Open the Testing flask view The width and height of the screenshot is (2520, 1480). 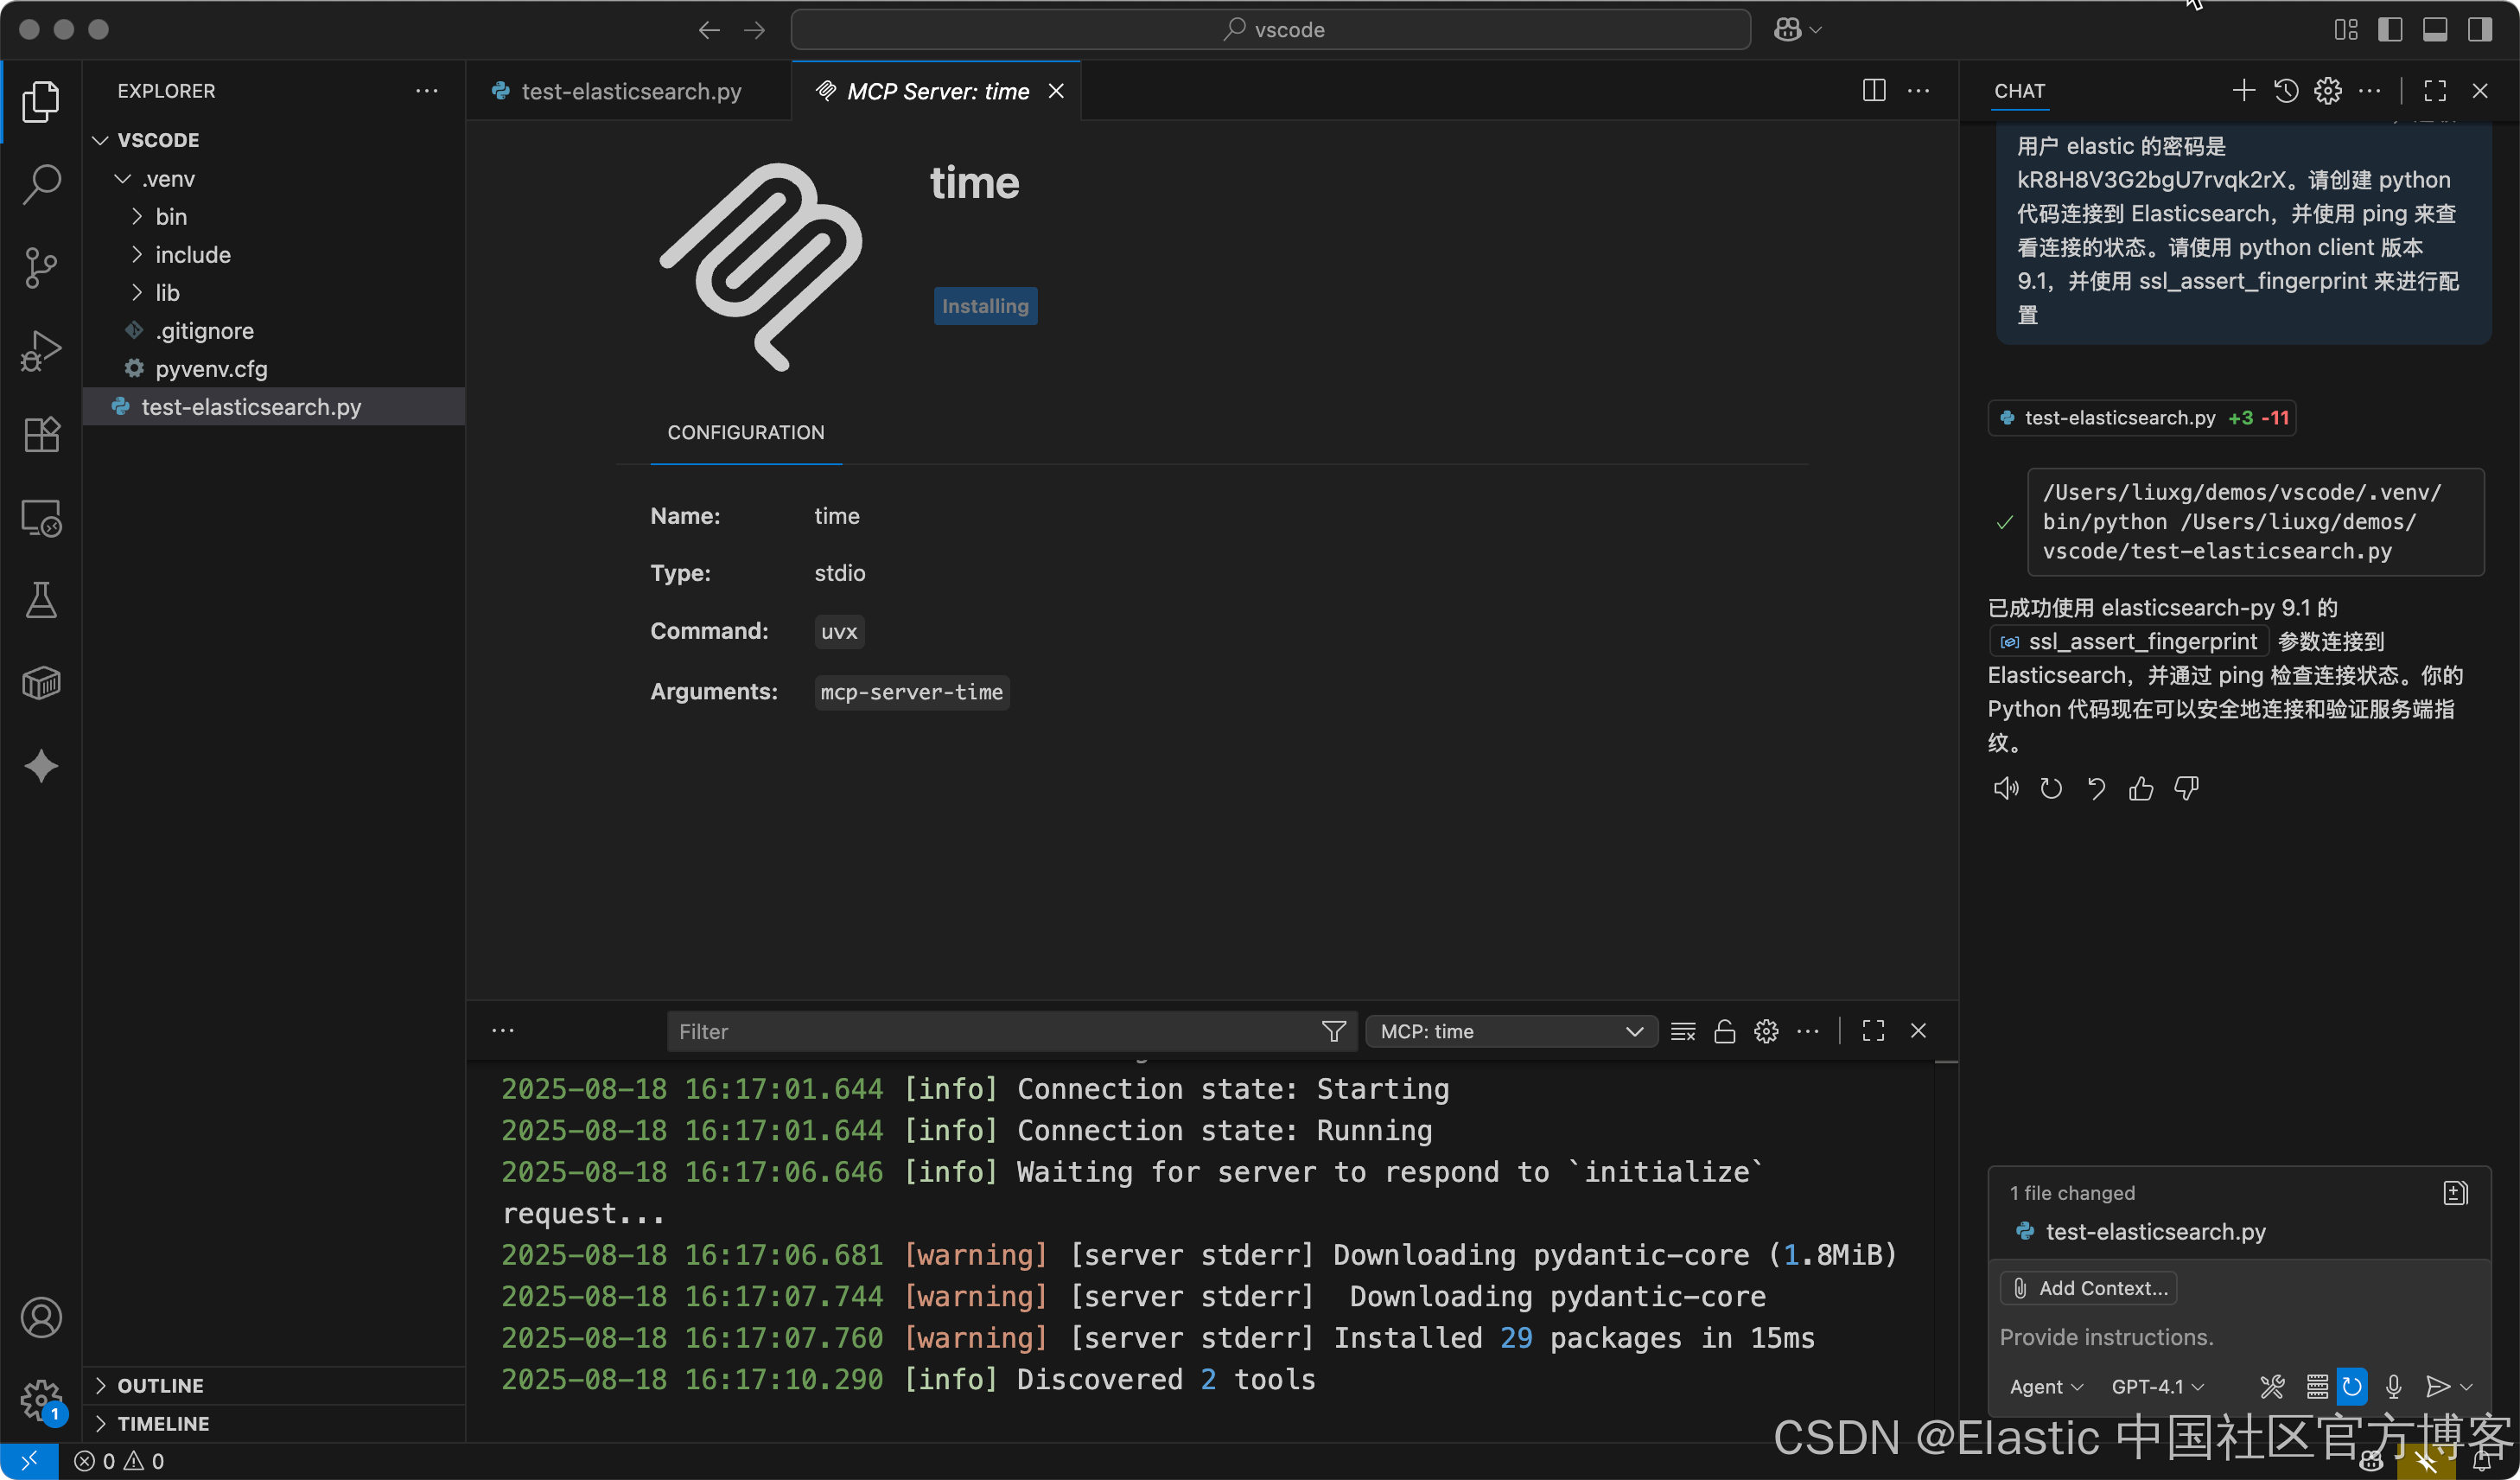[x=41, y=600]
